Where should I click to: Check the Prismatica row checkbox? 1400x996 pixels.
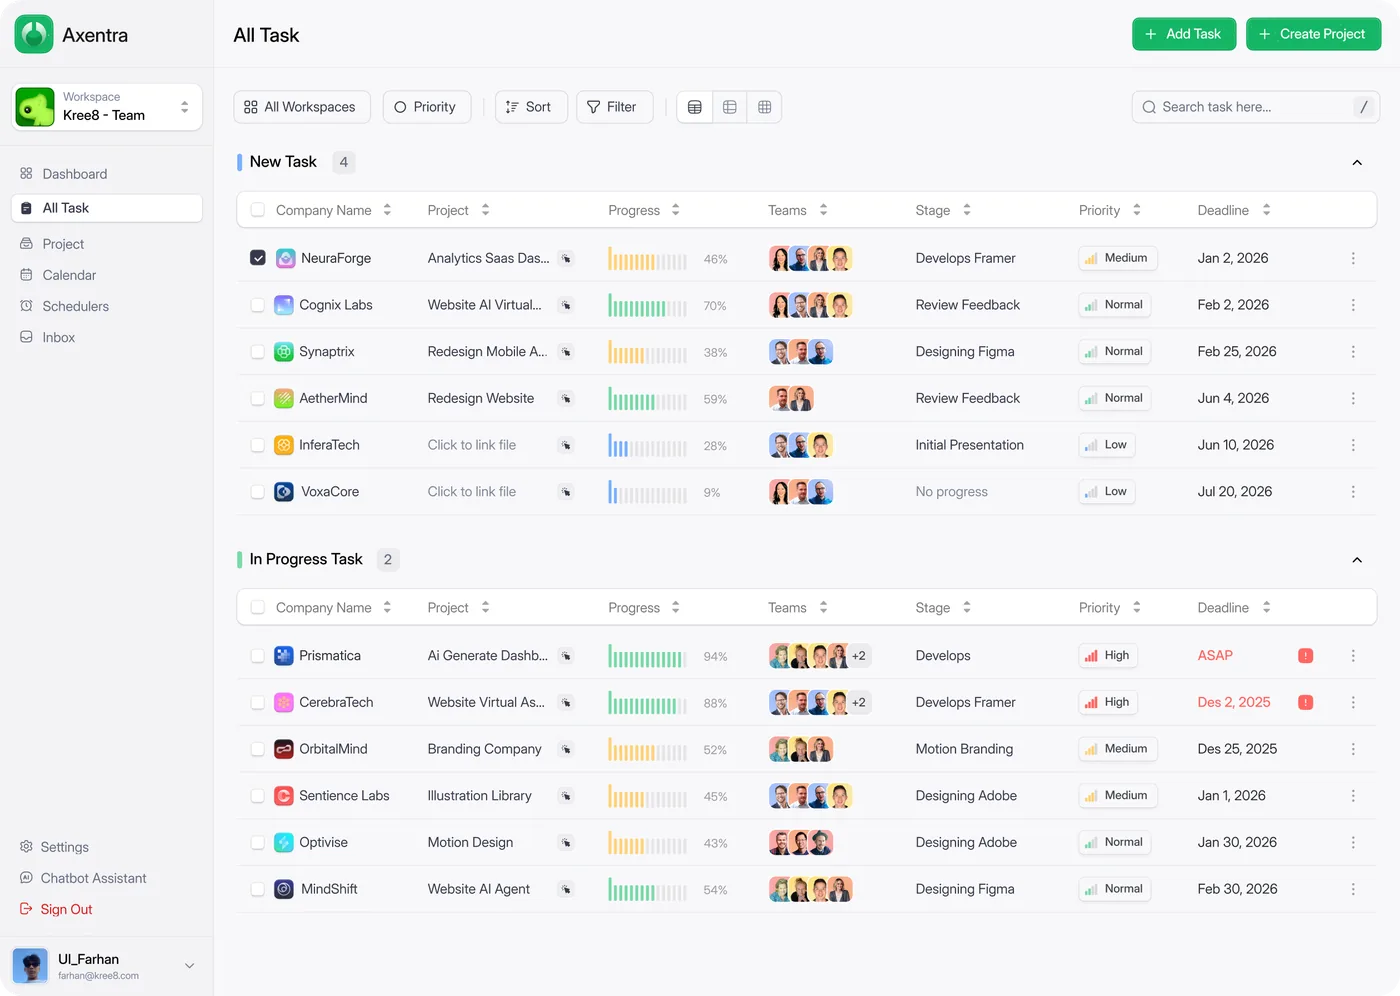tap(258, 656)
